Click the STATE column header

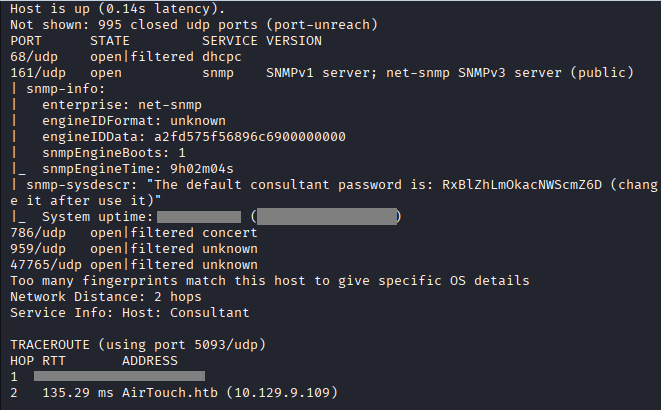pyautogui.click(x=110, y=41)
